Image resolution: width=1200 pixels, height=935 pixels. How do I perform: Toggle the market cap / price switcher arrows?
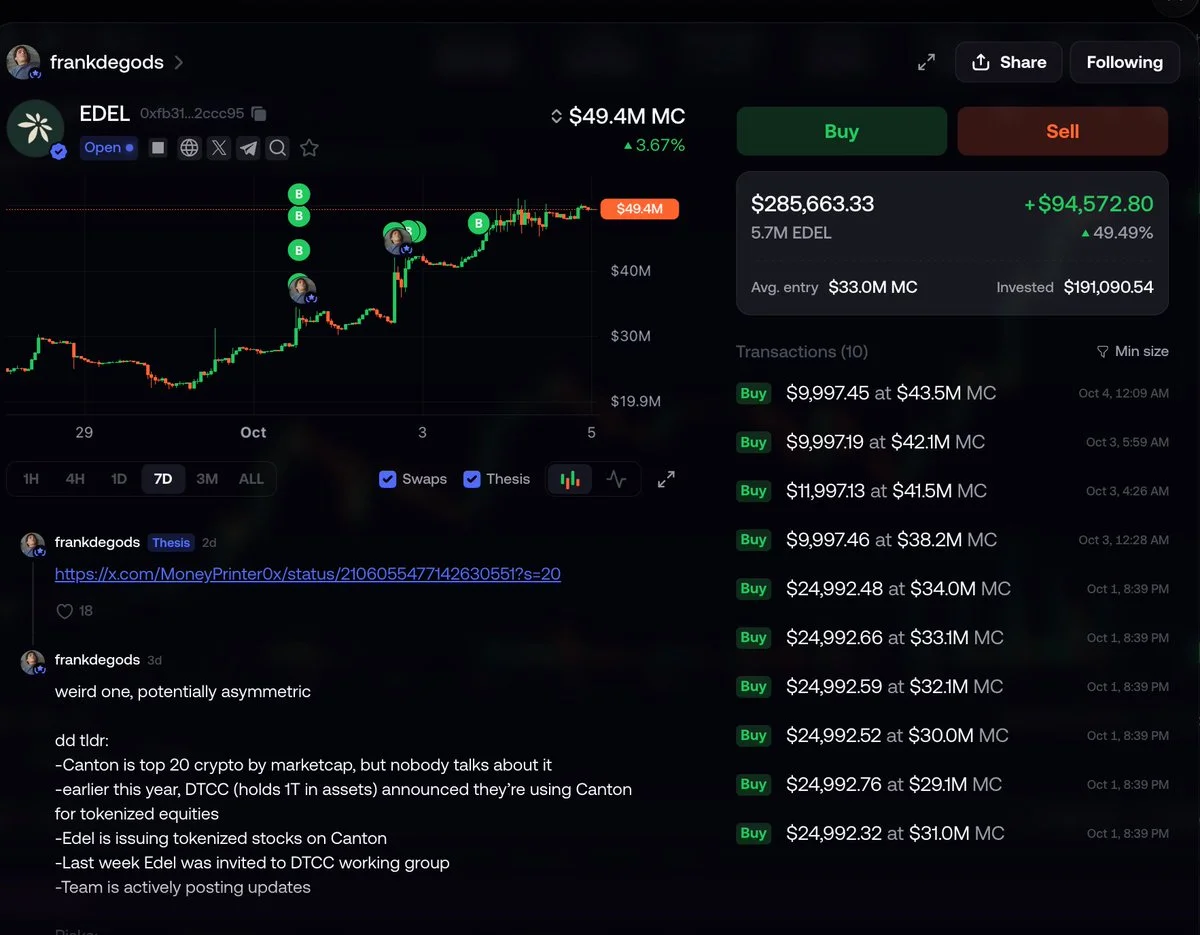(557, 117)
